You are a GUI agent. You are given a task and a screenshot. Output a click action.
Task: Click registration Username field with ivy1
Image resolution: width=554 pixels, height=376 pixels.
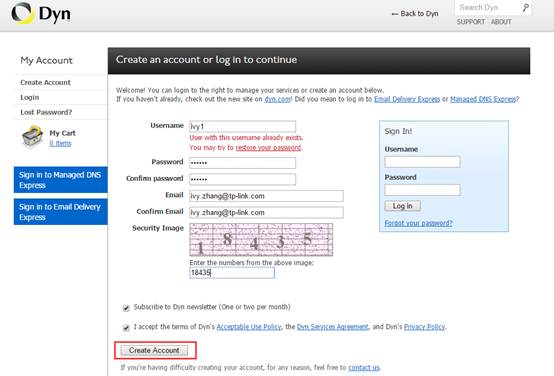click(242, 126)
